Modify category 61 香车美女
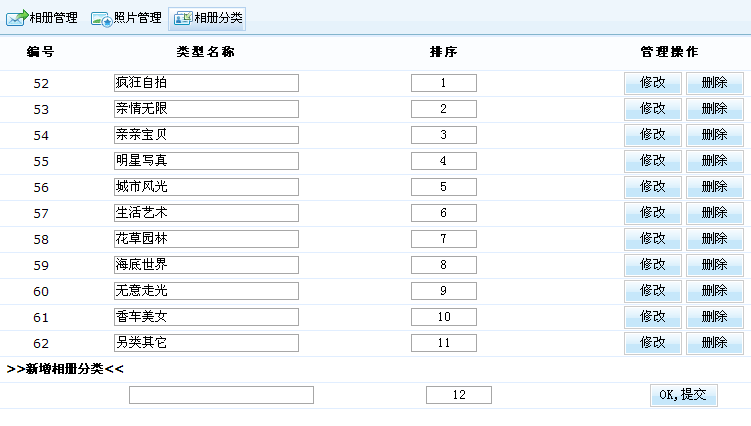751x426 pixels. pyautogui.click(x=652, y=317)
